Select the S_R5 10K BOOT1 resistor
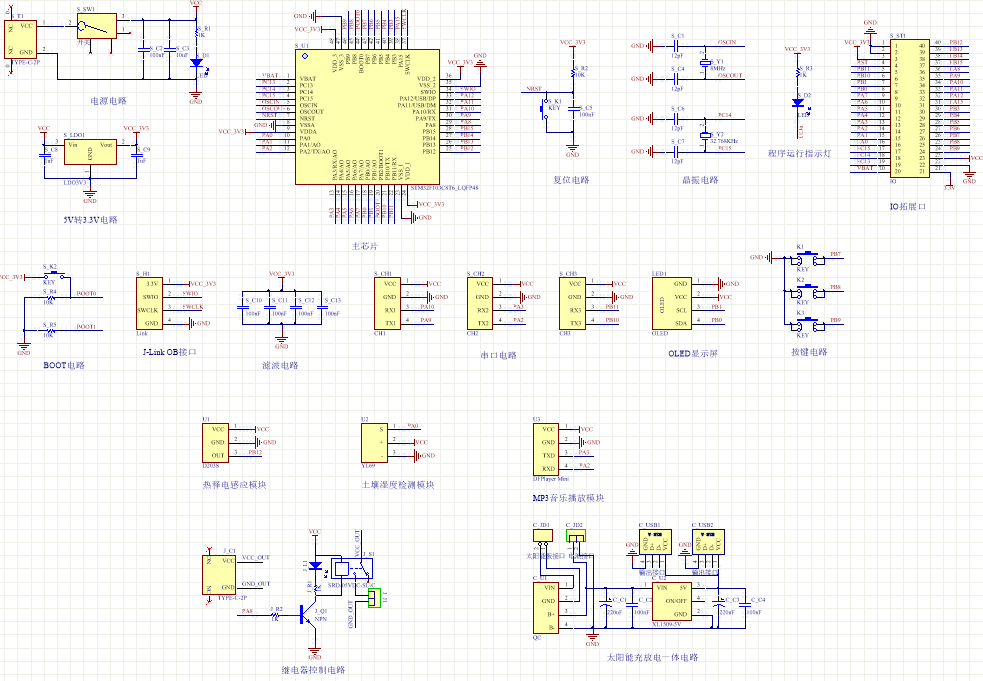This screenshot has width=983, height=681. pyautogui.click(x=49, y=330)
